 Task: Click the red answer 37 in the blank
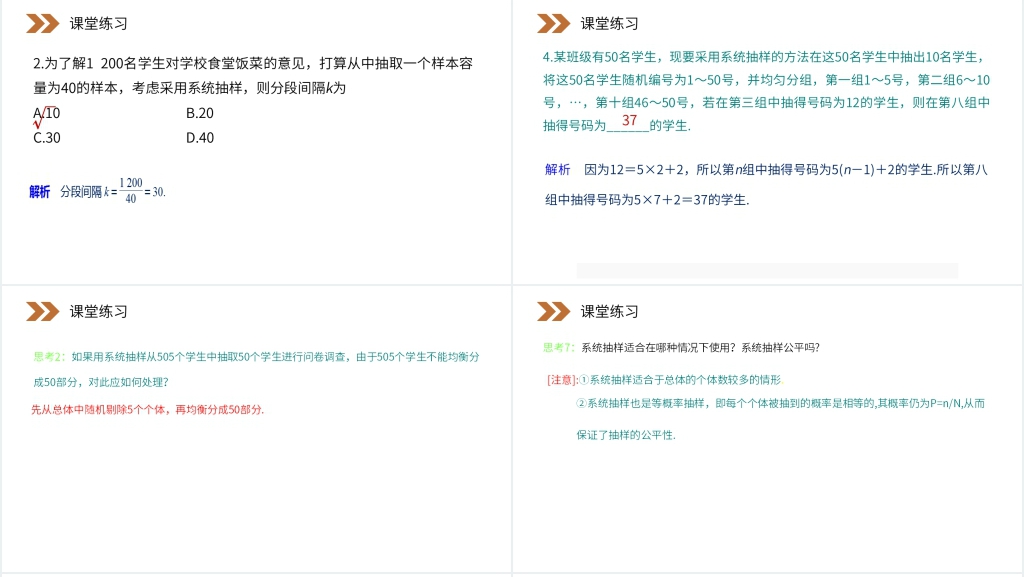(x=629, y=120)
